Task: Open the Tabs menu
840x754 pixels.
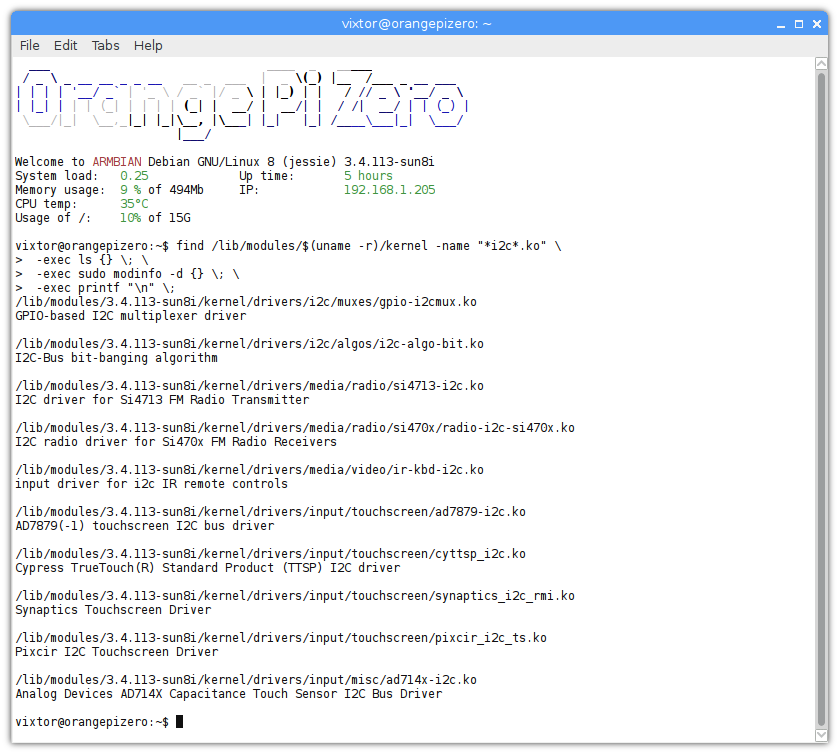Action: click(x=104, y=45)
